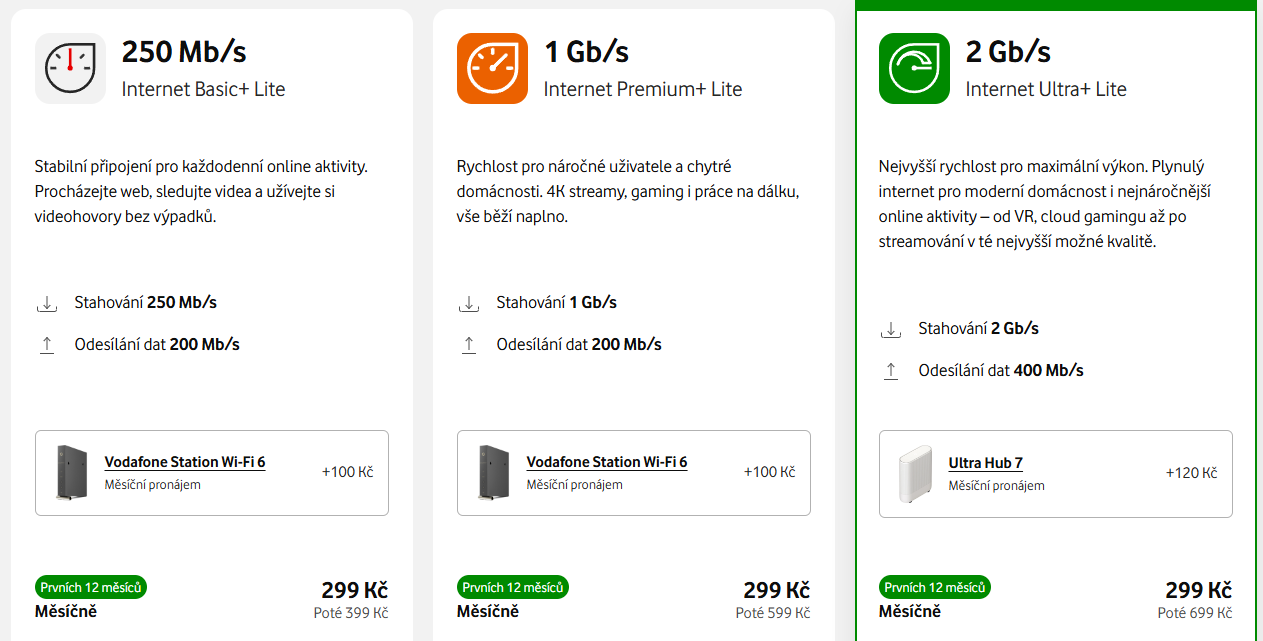
Task: Click 'Prvních 12 měsíců' badge in Premium+ plan
Action: coord(513,587)
